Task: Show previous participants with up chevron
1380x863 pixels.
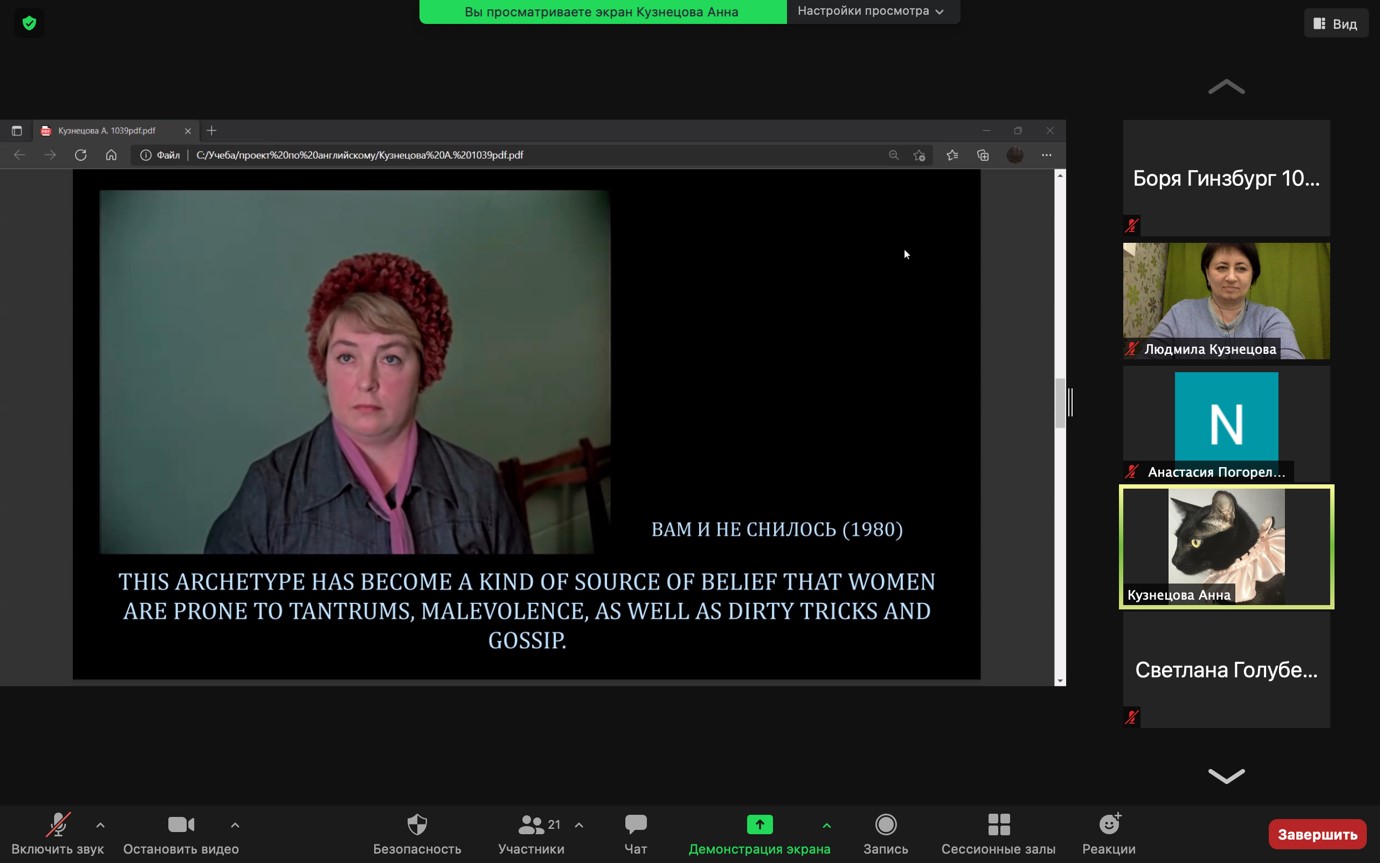Action: click(x=1226, y=87)
